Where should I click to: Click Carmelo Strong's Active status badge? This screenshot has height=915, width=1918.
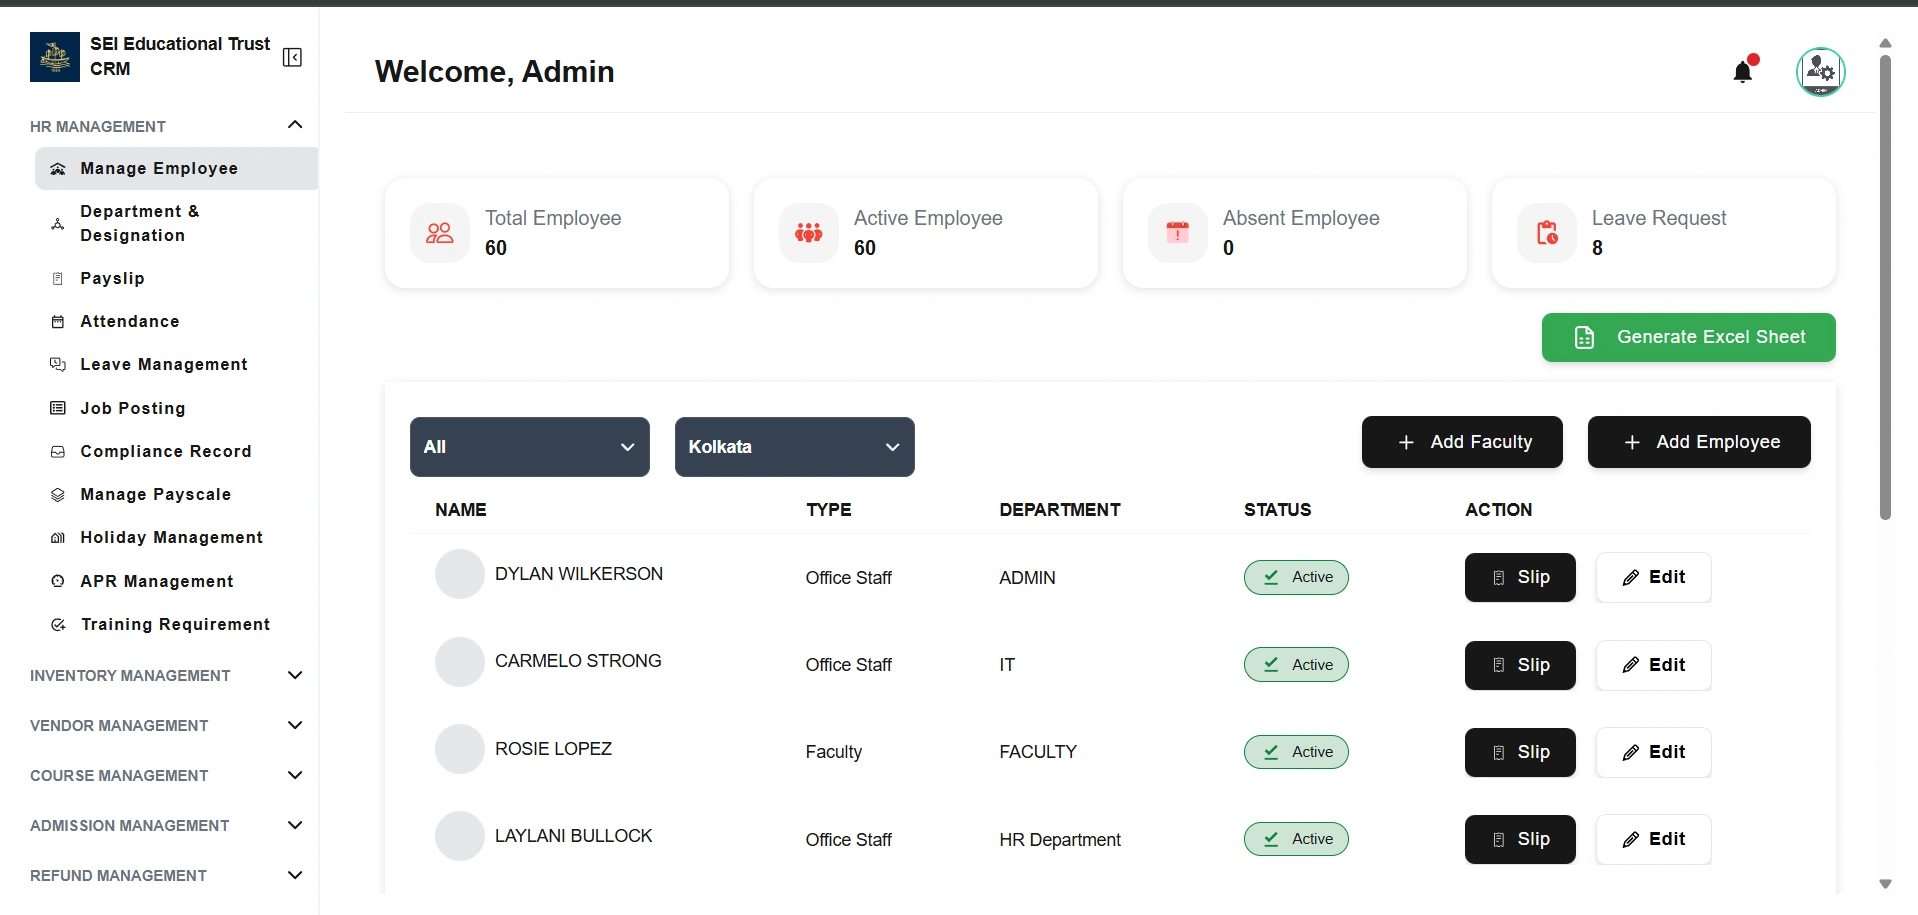point(1296,665)
